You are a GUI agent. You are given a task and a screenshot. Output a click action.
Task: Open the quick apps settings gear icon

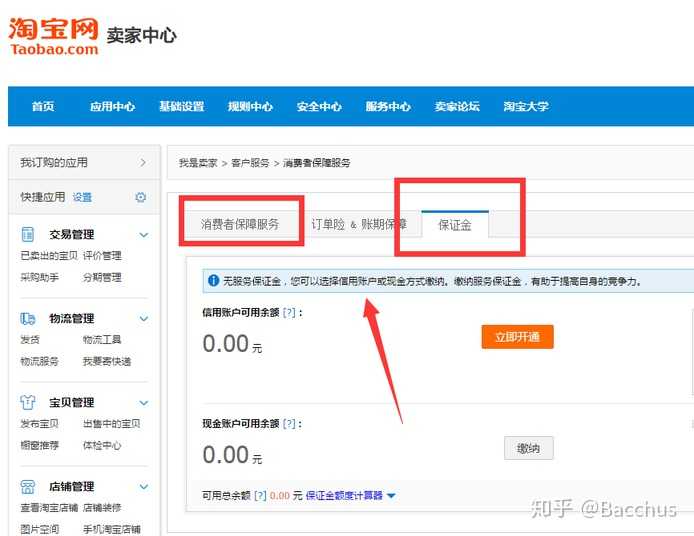click(140, 198)
